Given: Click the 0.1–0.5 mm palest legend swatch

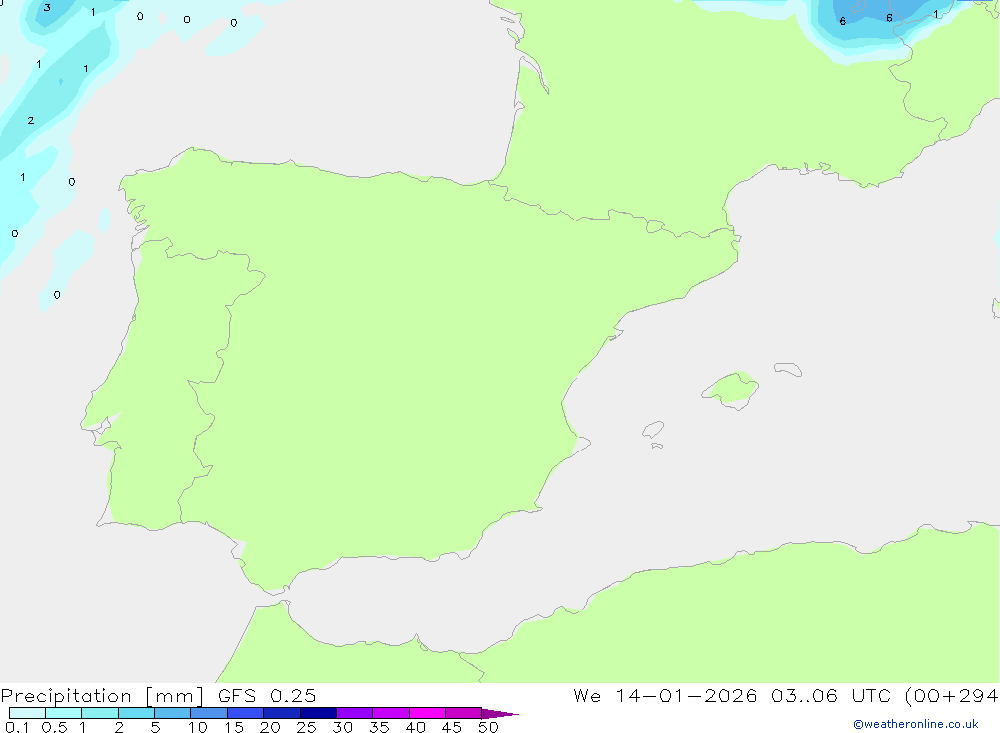Looking at the screenshot, I should pos(27,713).
